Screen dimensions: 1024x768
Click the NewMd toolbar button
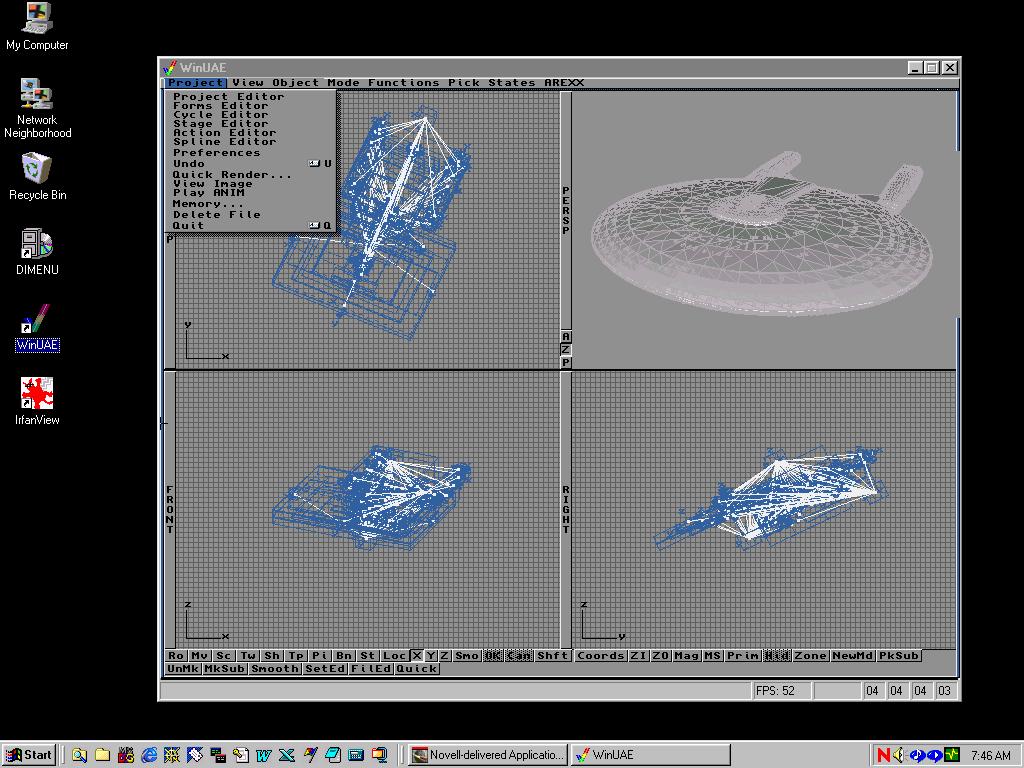pyautogui.click(x=852, y=656)
